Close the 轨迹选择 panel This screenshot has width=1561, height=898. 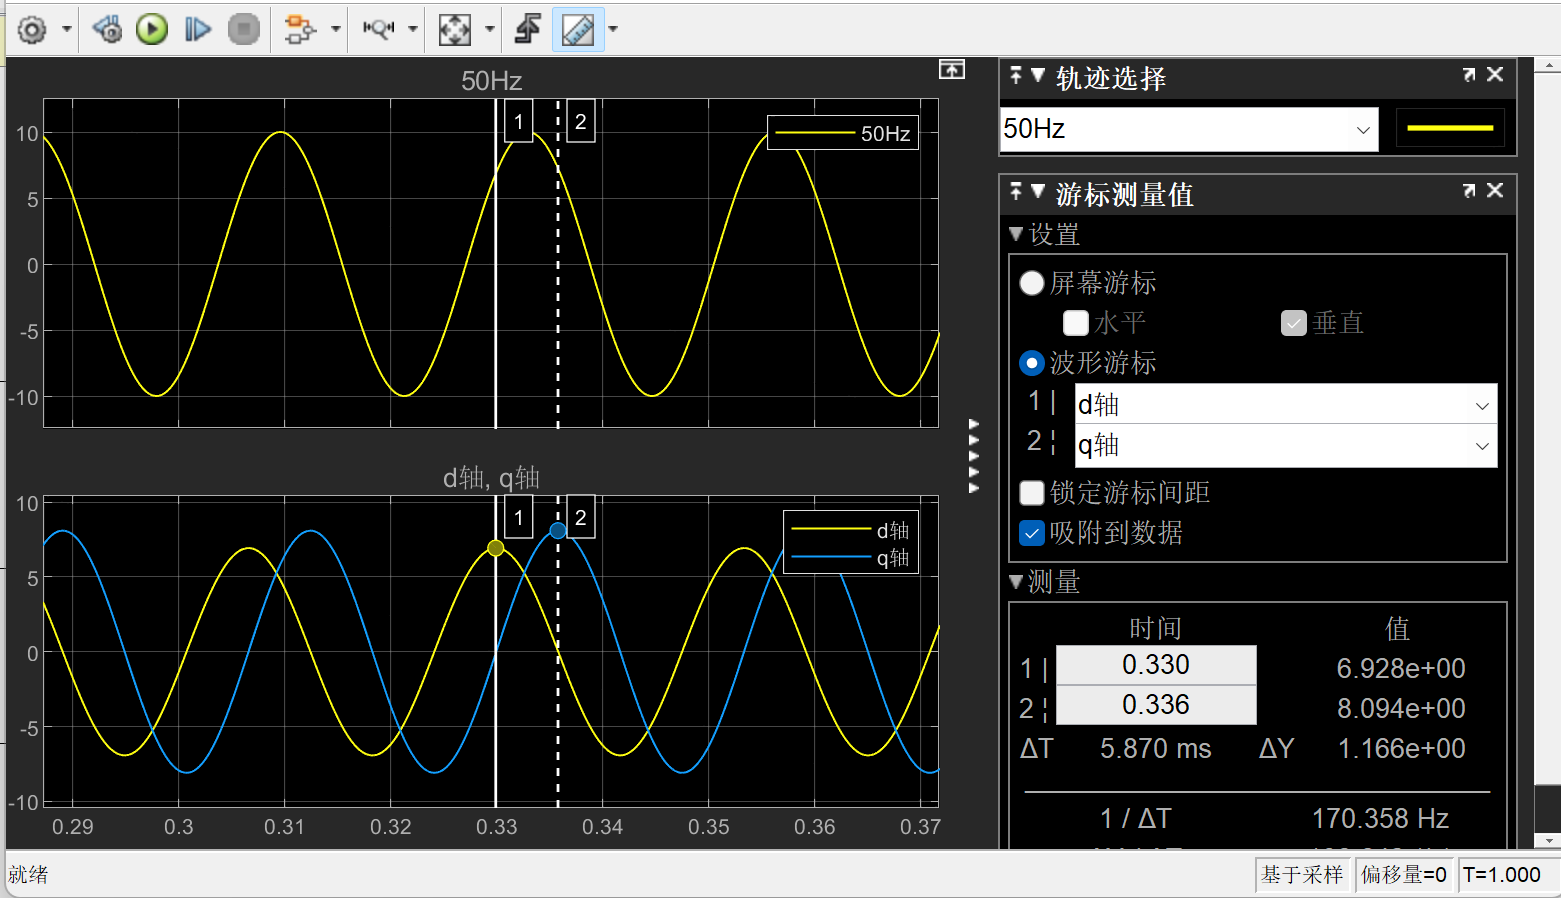pyautogui.click(x=1495, y=75)
